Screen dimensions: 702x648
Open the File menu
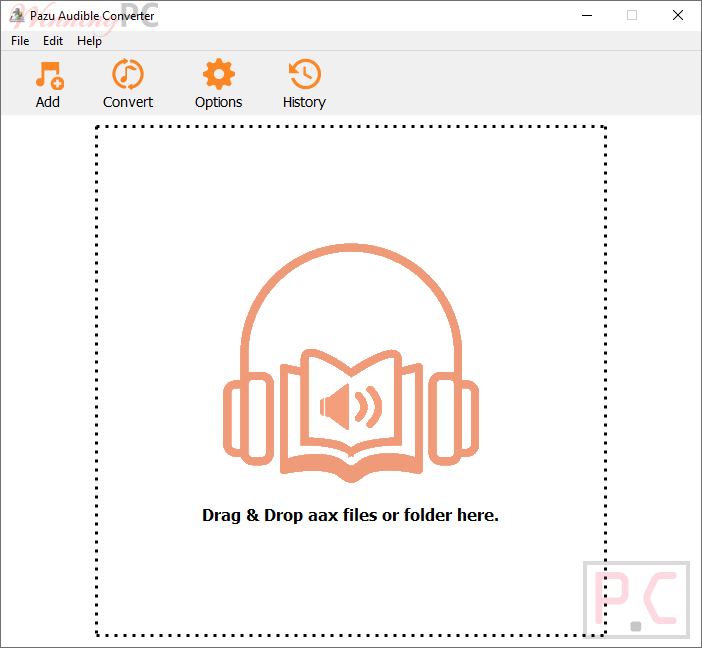20,41
